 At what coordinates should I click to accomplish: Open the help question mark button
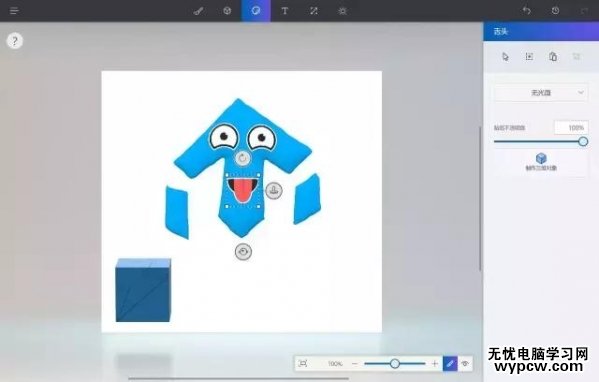(x=15, y=41)
